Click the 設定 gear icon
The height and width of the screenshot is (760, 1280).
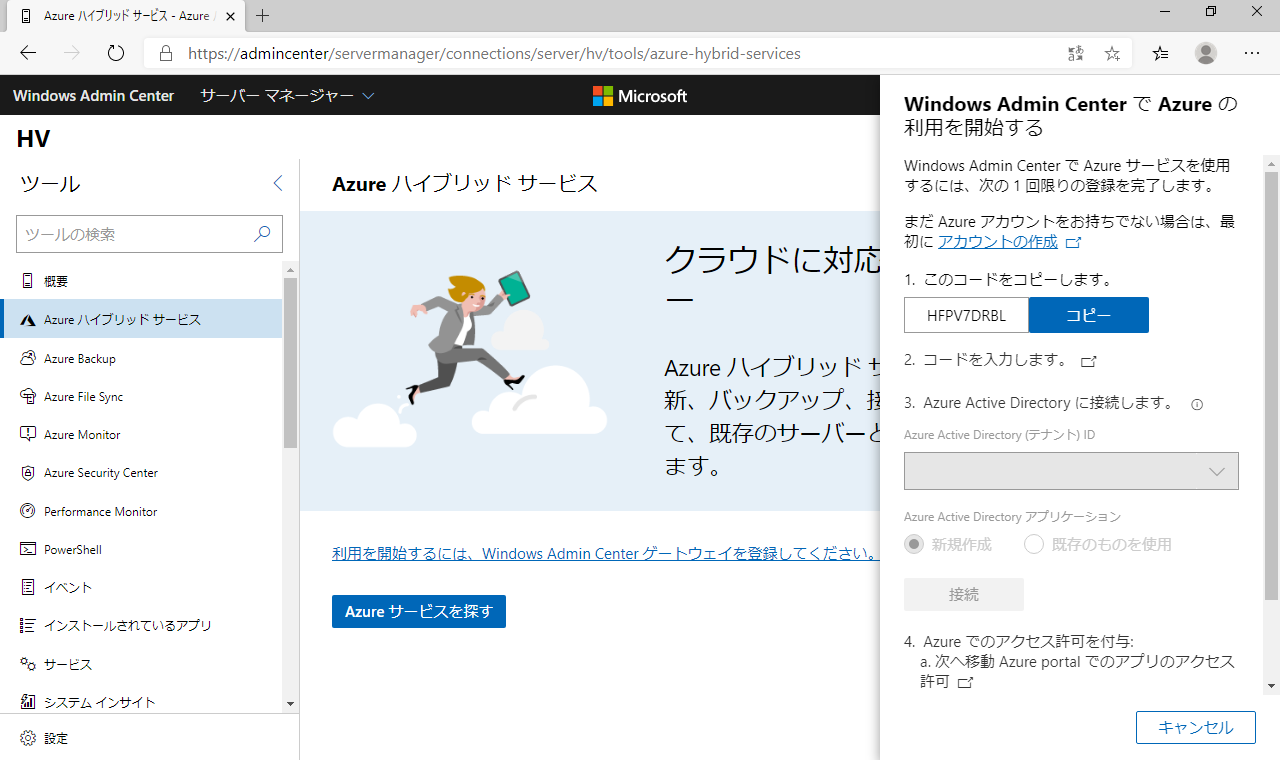click(x=27, y=738)
